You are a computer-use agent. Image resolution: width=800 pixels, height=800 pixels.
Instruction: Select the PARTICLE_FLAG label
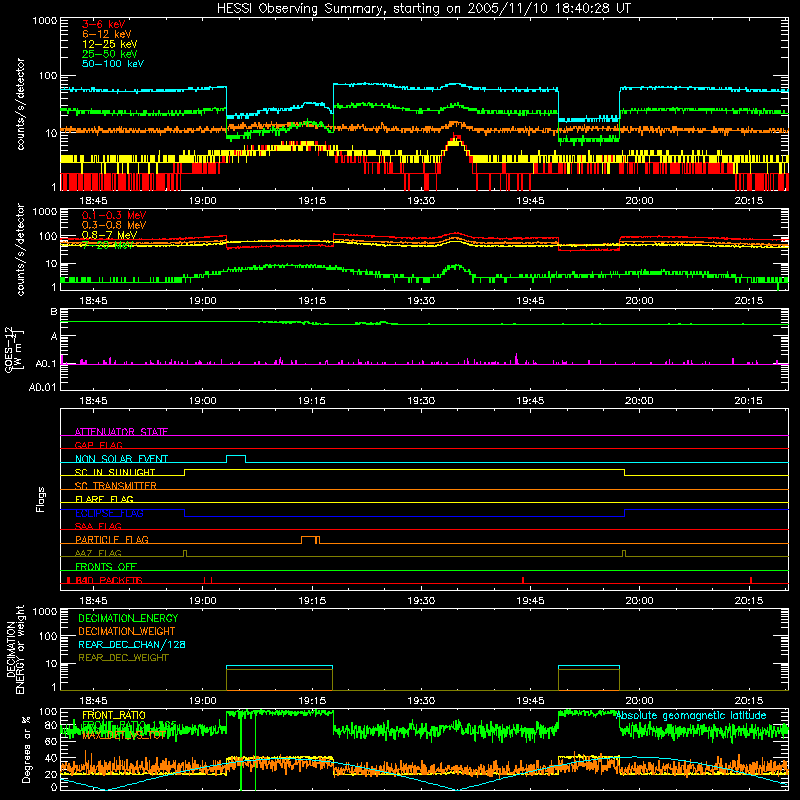click(112, 539)
